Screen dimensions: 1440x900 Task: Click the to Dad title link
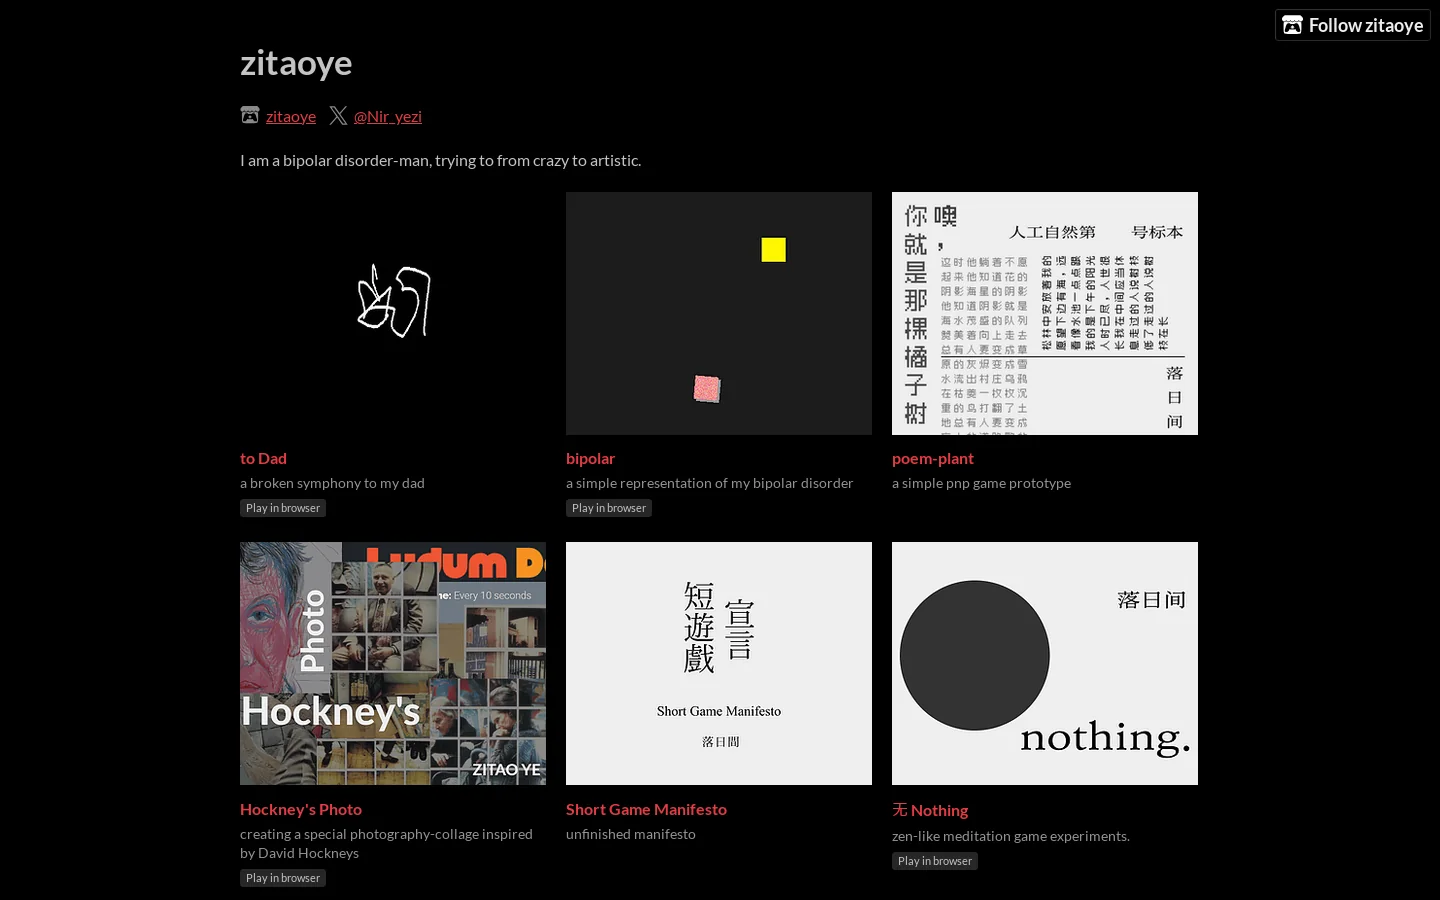pyautogui.click(x=263, y=458)
